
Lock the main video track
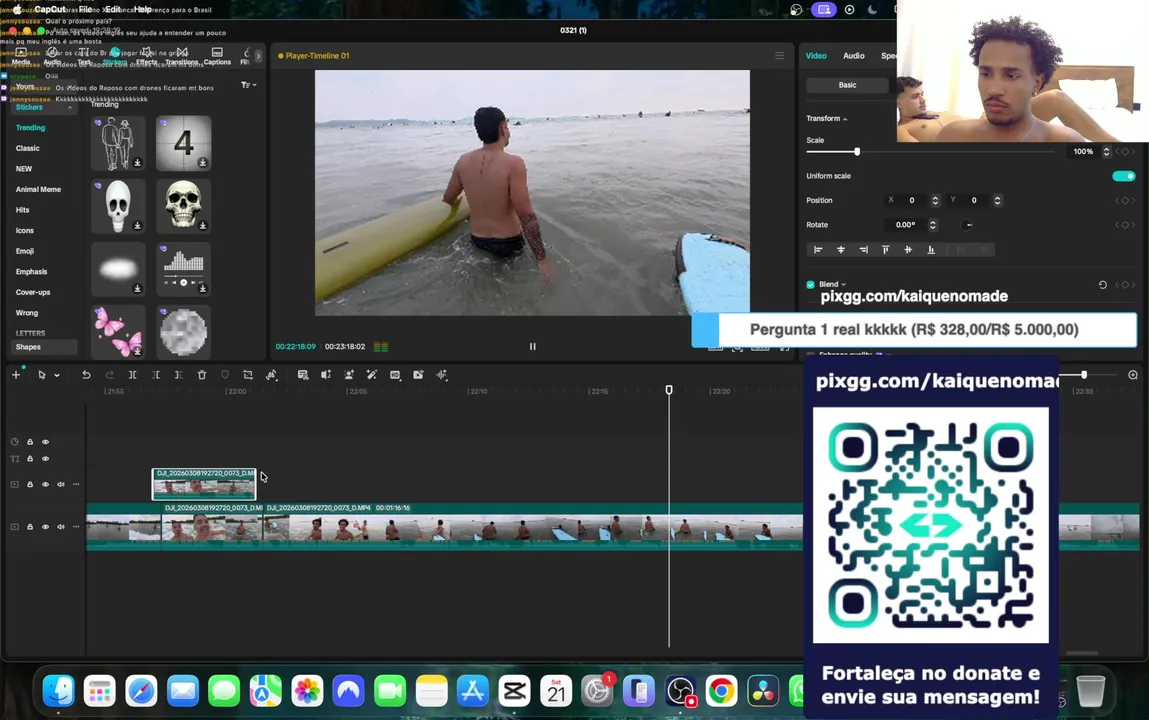pos(30,527)
